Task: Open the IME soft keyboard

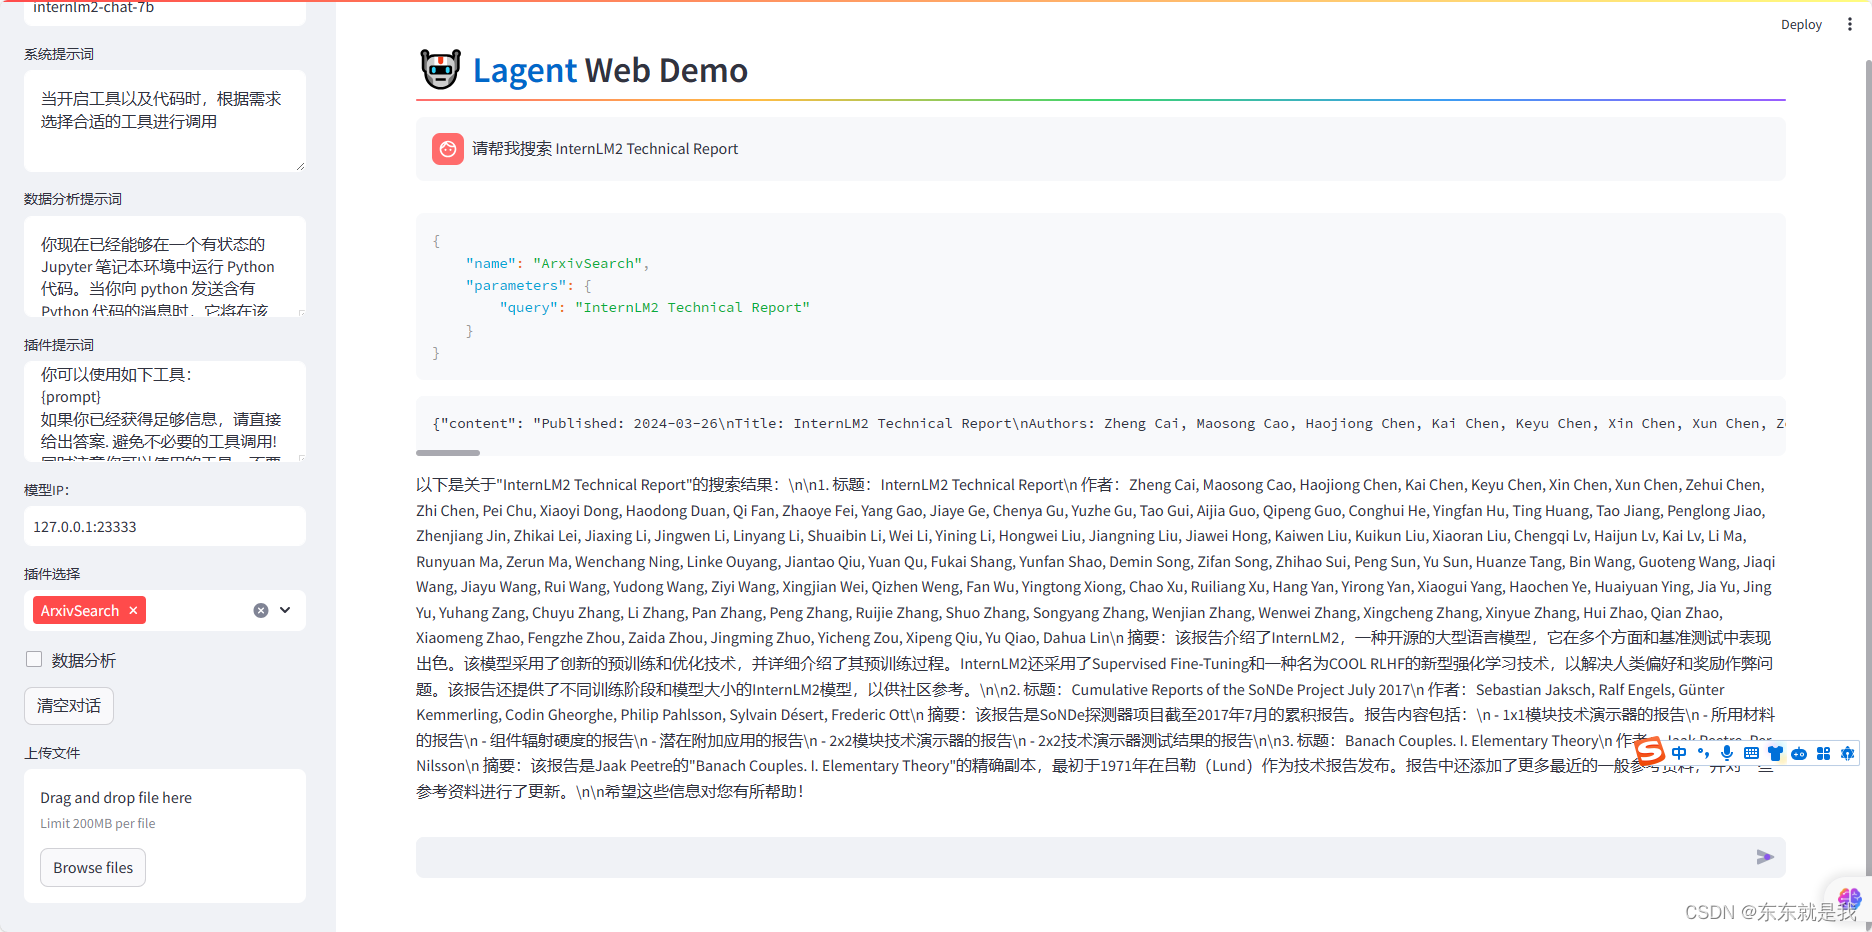Action: [x=1751, y=753]
